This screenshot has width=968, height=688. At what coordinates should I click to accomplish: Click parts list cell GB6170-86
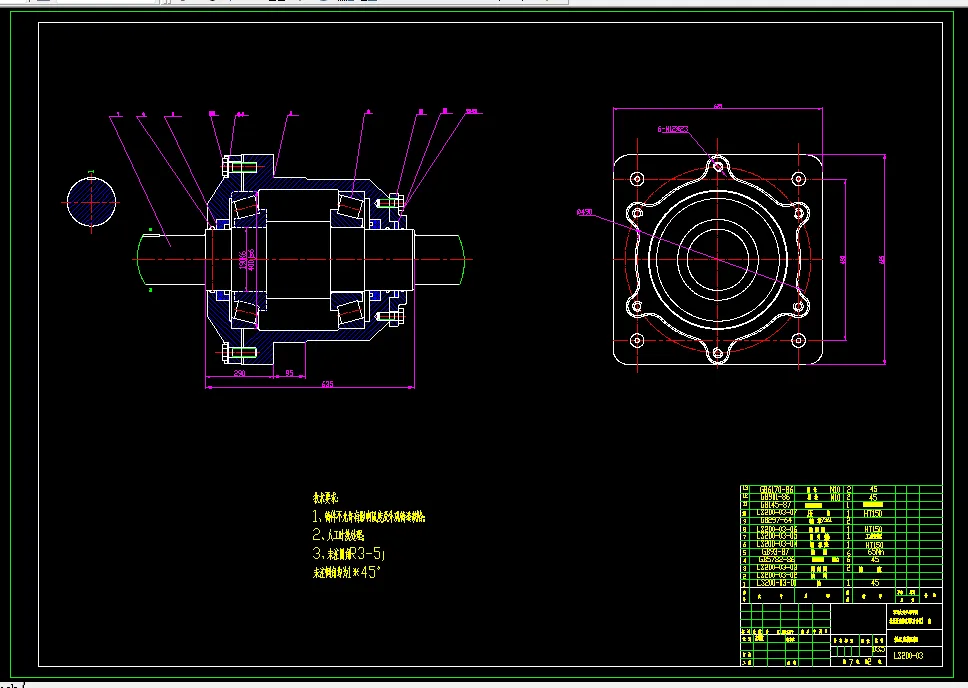[776, 490]
